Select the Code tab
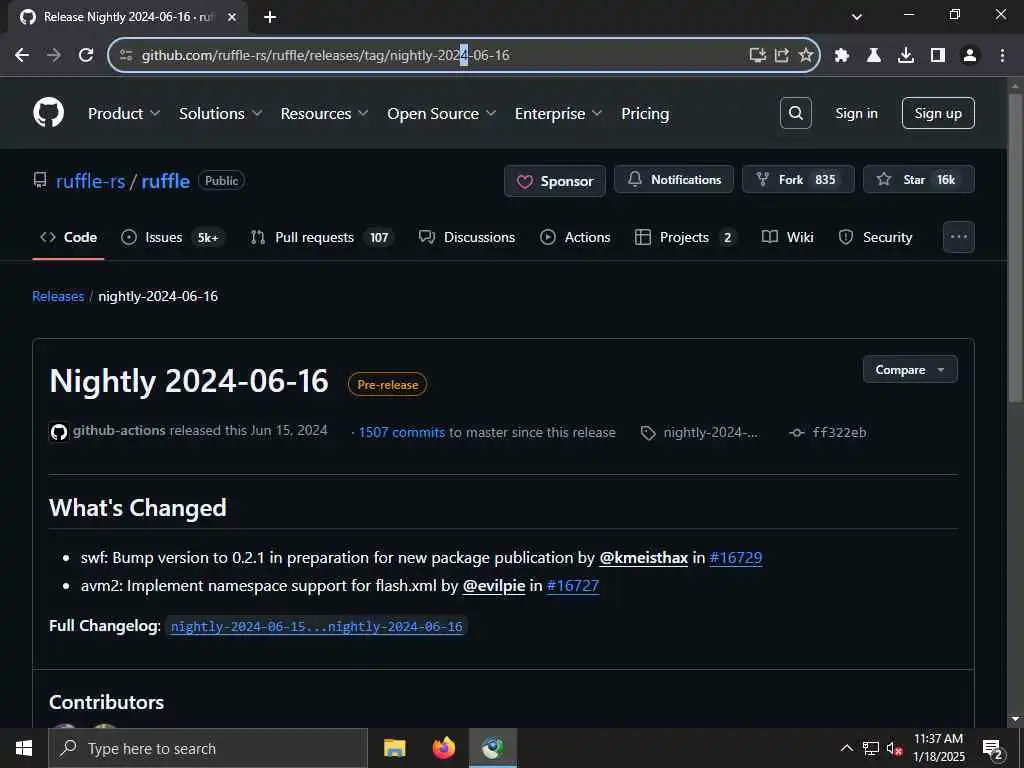 pyautogui.click(x=69, y=237)
